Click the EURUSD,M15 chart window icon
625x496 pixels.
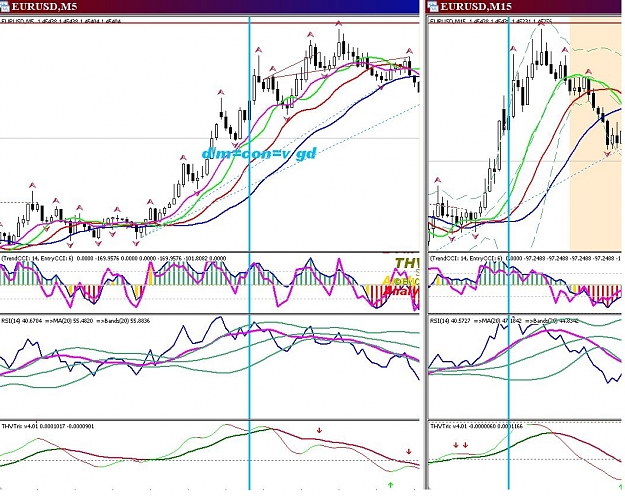tap(432, 6)
